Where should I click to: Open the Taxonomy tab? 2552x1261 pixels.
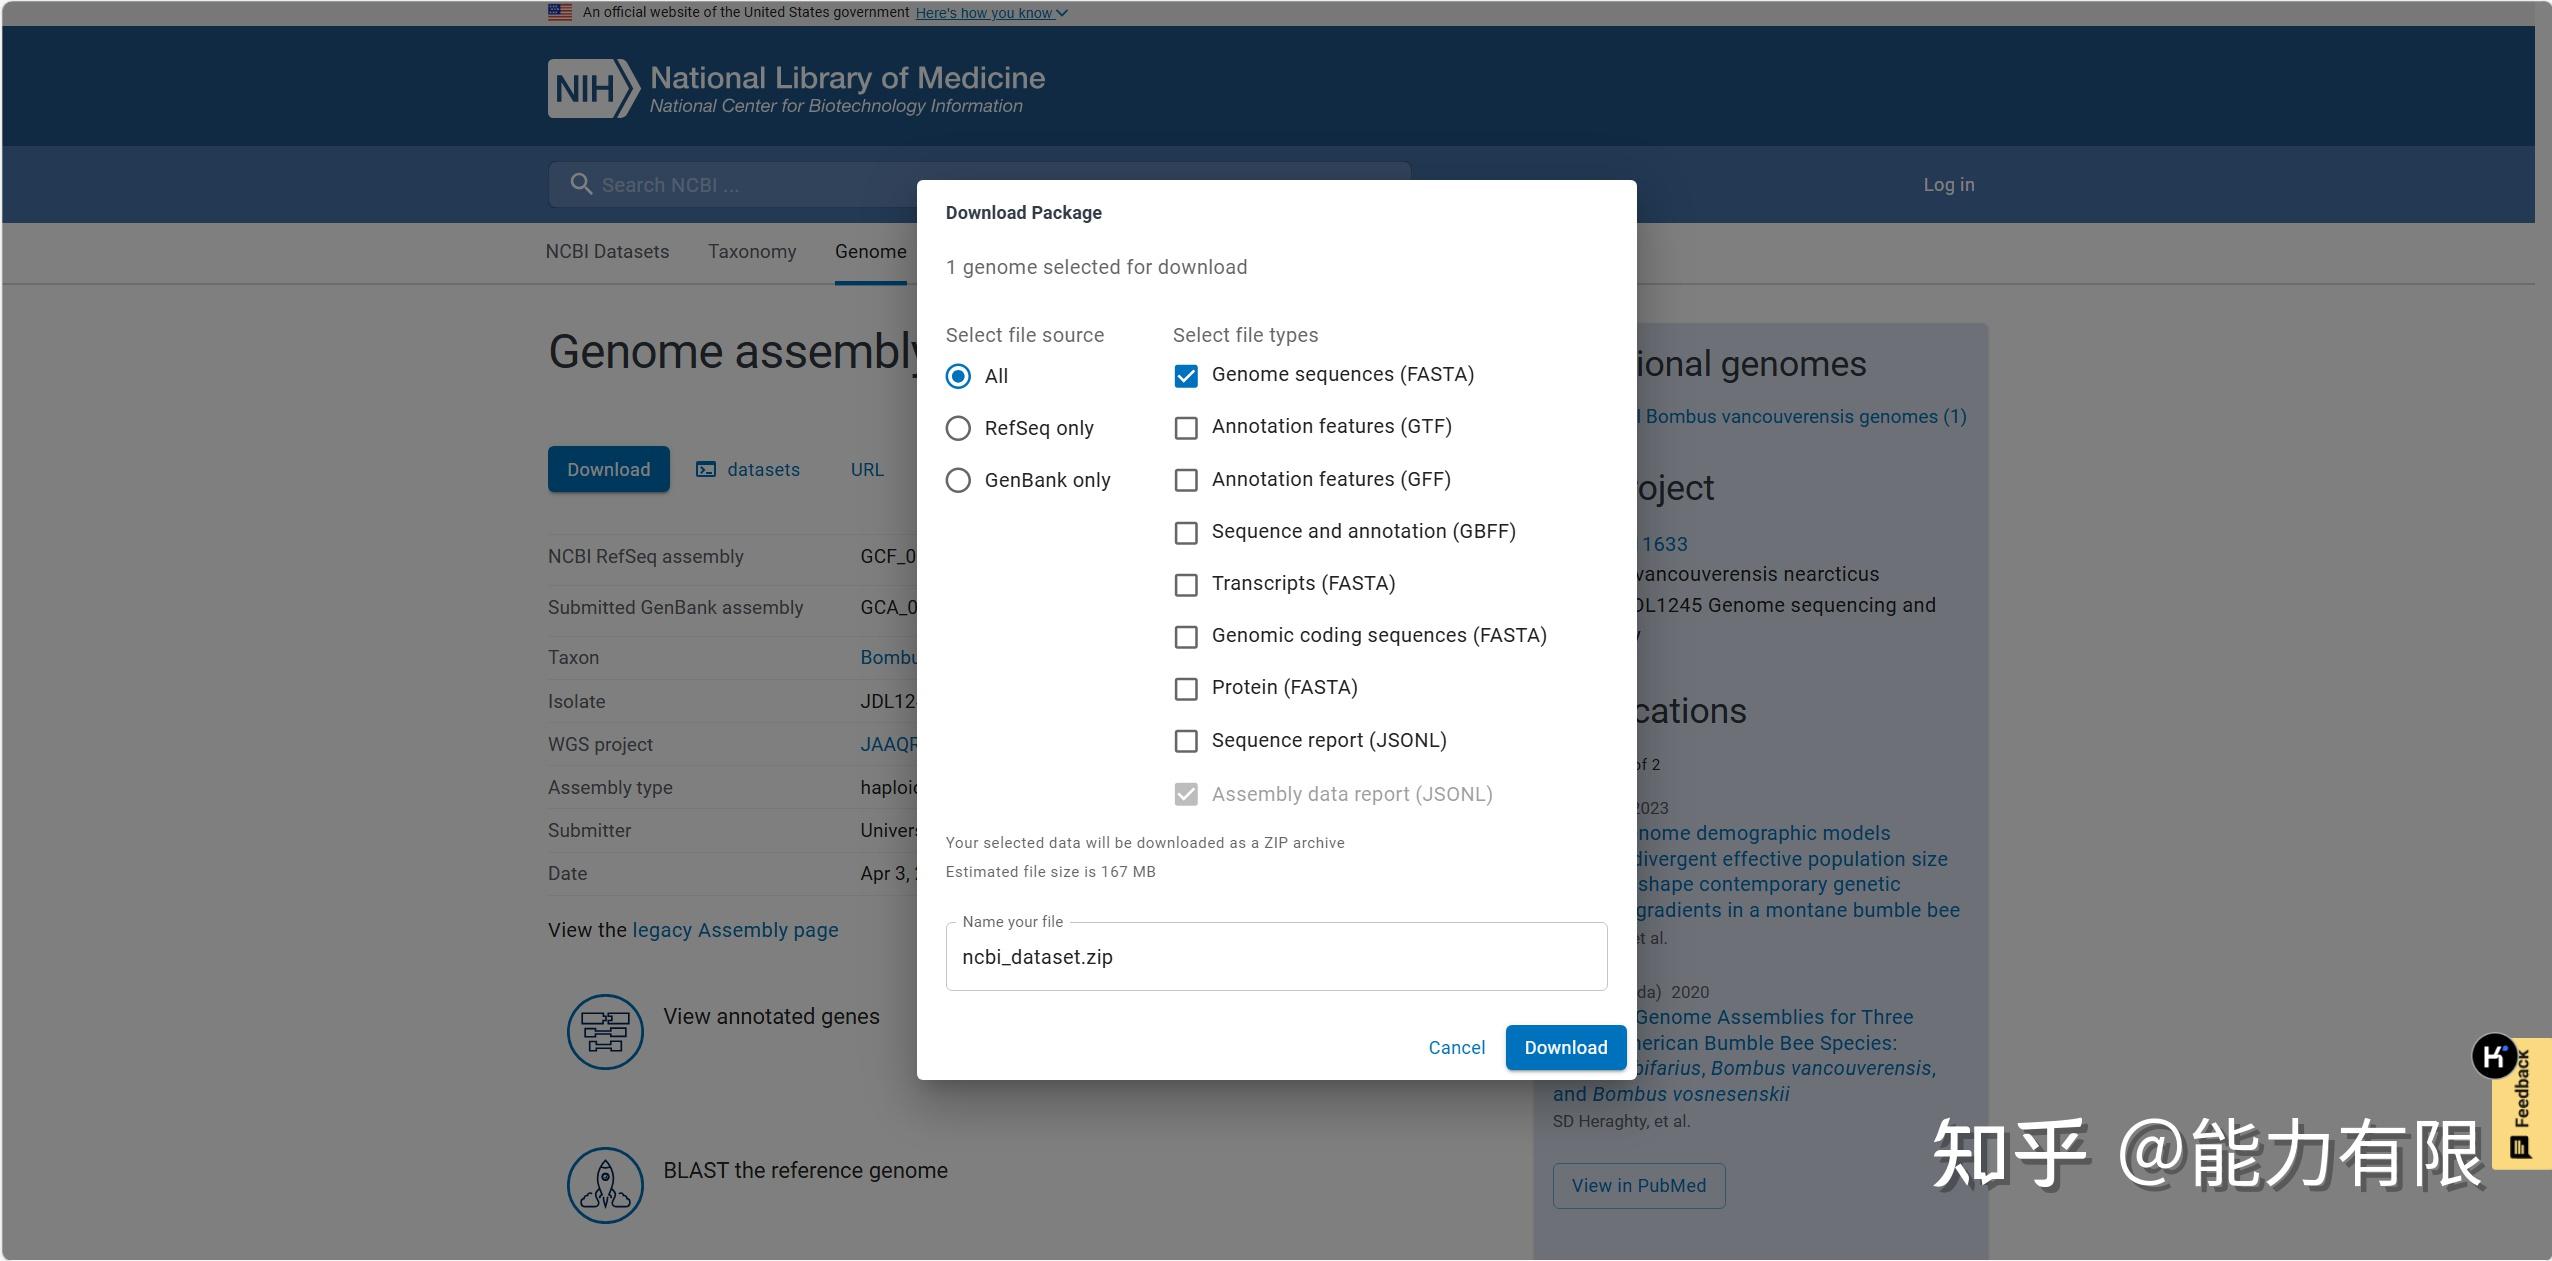coord(752,251)
